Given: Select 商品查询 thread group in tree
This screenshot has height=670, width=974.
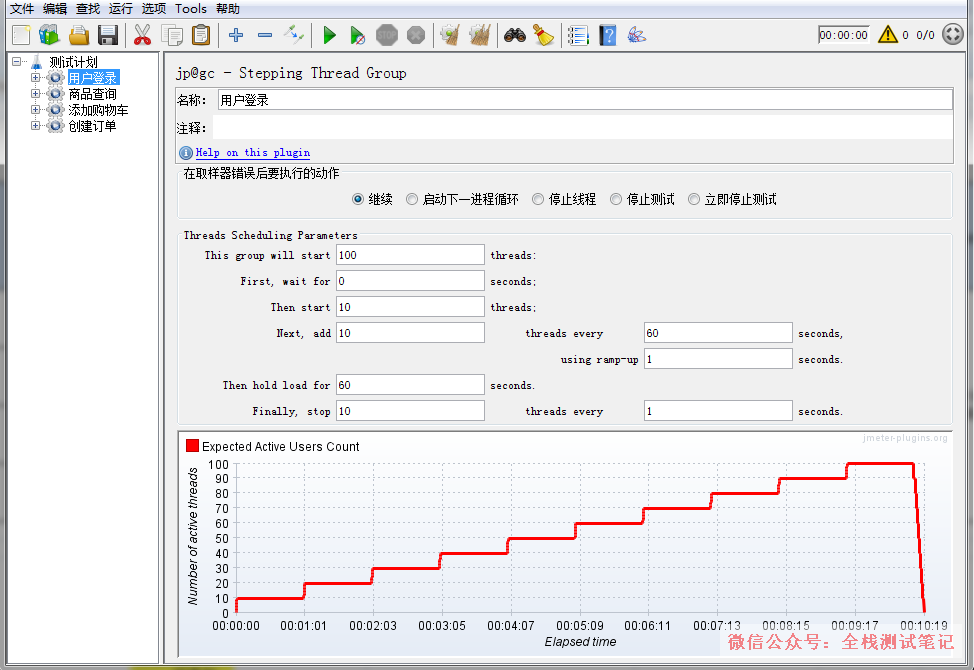Looking at the screenshot, I should pyautogui.click(x=93, y=94).
